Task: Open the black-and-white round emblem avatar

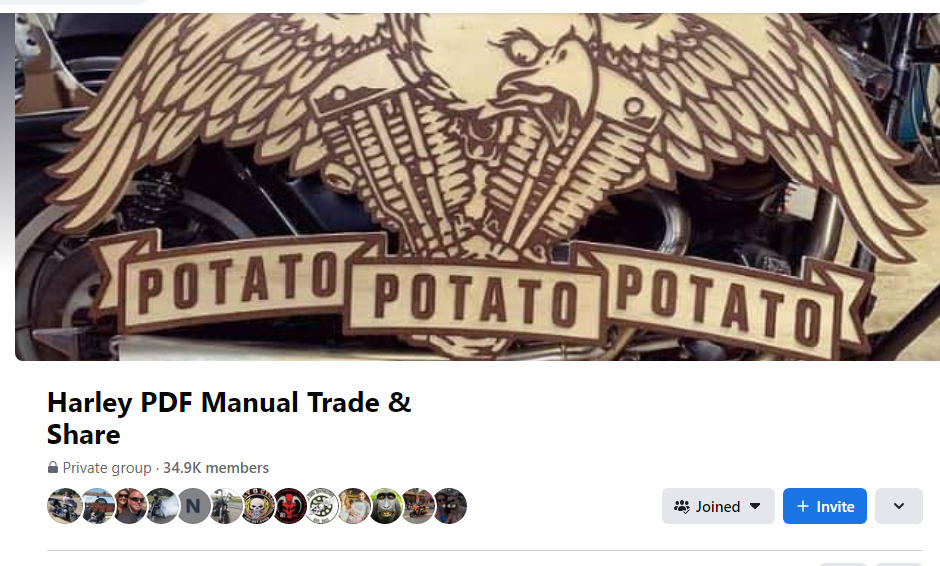Action: point(322,506)
